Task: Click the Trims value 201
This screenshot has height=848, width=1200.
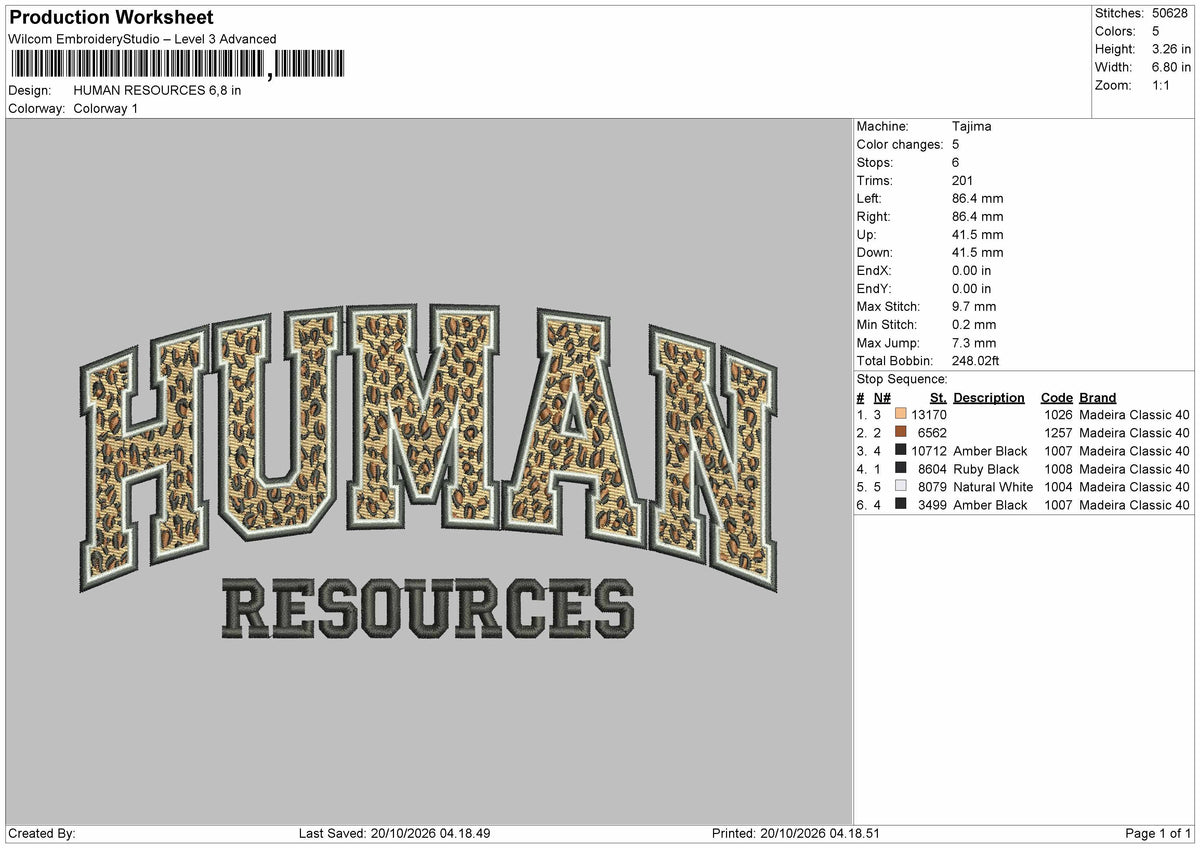Action: click(963, 180)
